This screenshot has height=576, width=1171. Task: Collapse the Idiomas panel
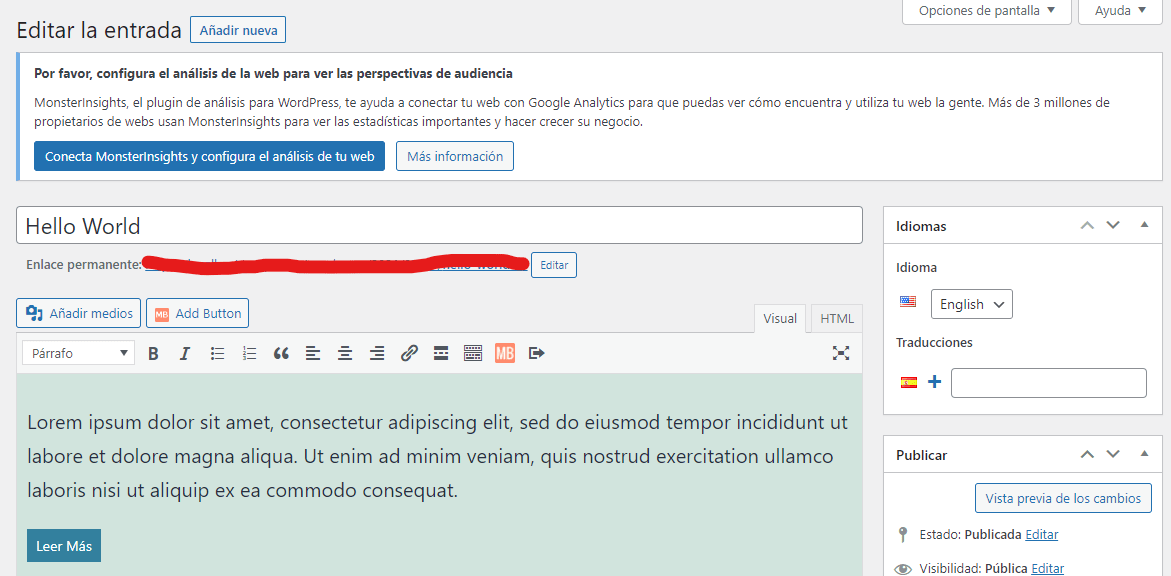(x=1144, y=226)
